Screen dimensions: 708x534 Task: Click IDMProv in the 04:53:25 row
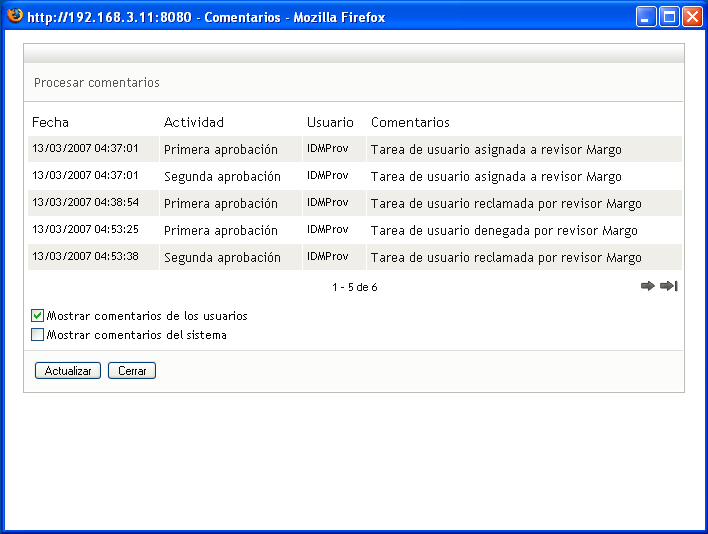pyautogui.click(x=328, y=229)
